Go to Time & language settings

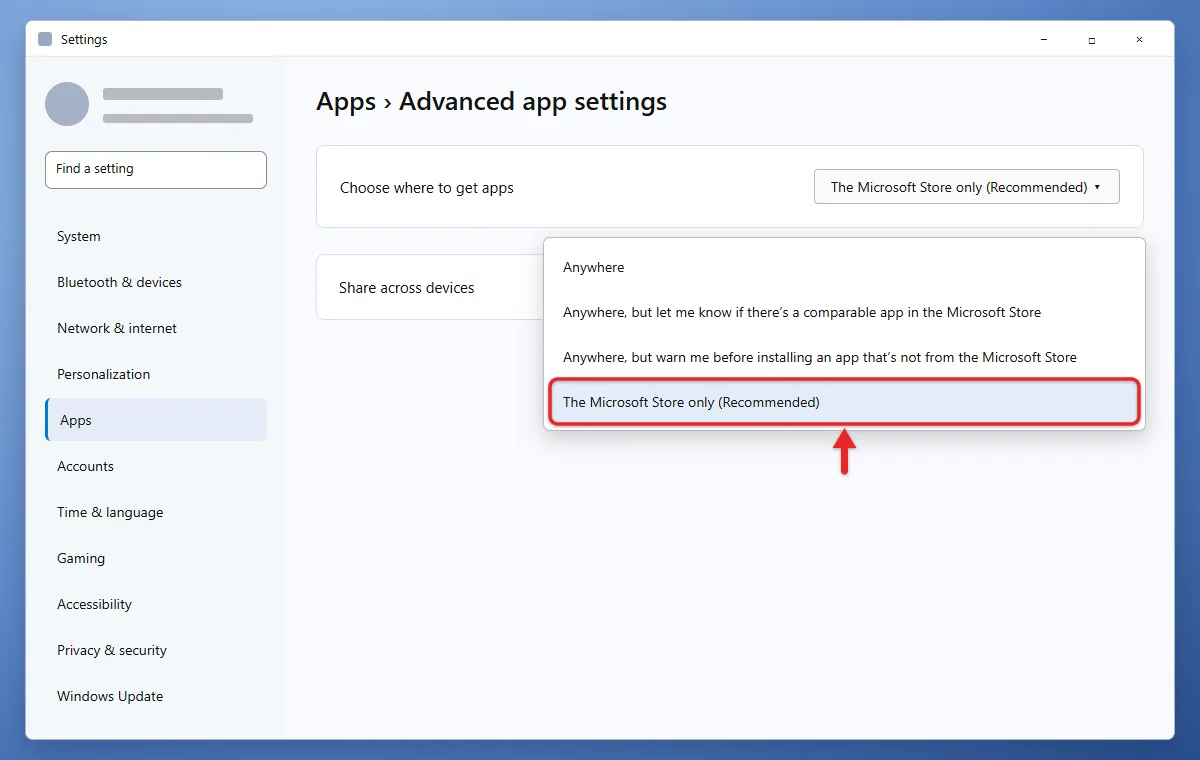pyautogui.click(x=156, y=513)
